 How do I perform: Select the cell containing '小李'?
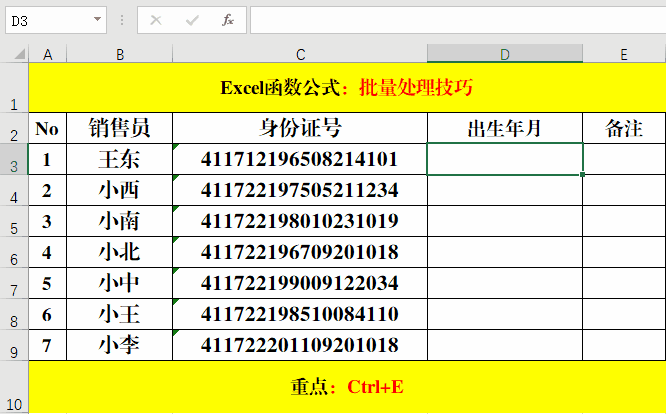[x=120, y=345]
